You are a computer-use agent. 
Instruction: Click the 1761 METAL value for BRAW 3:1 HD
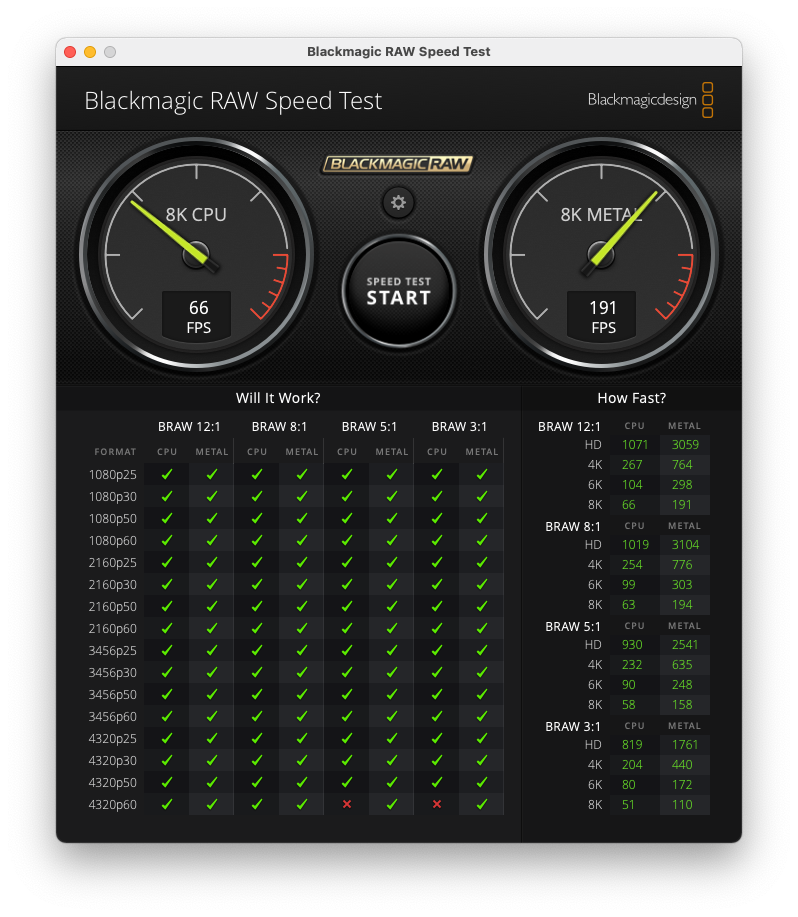click(685, 745)
